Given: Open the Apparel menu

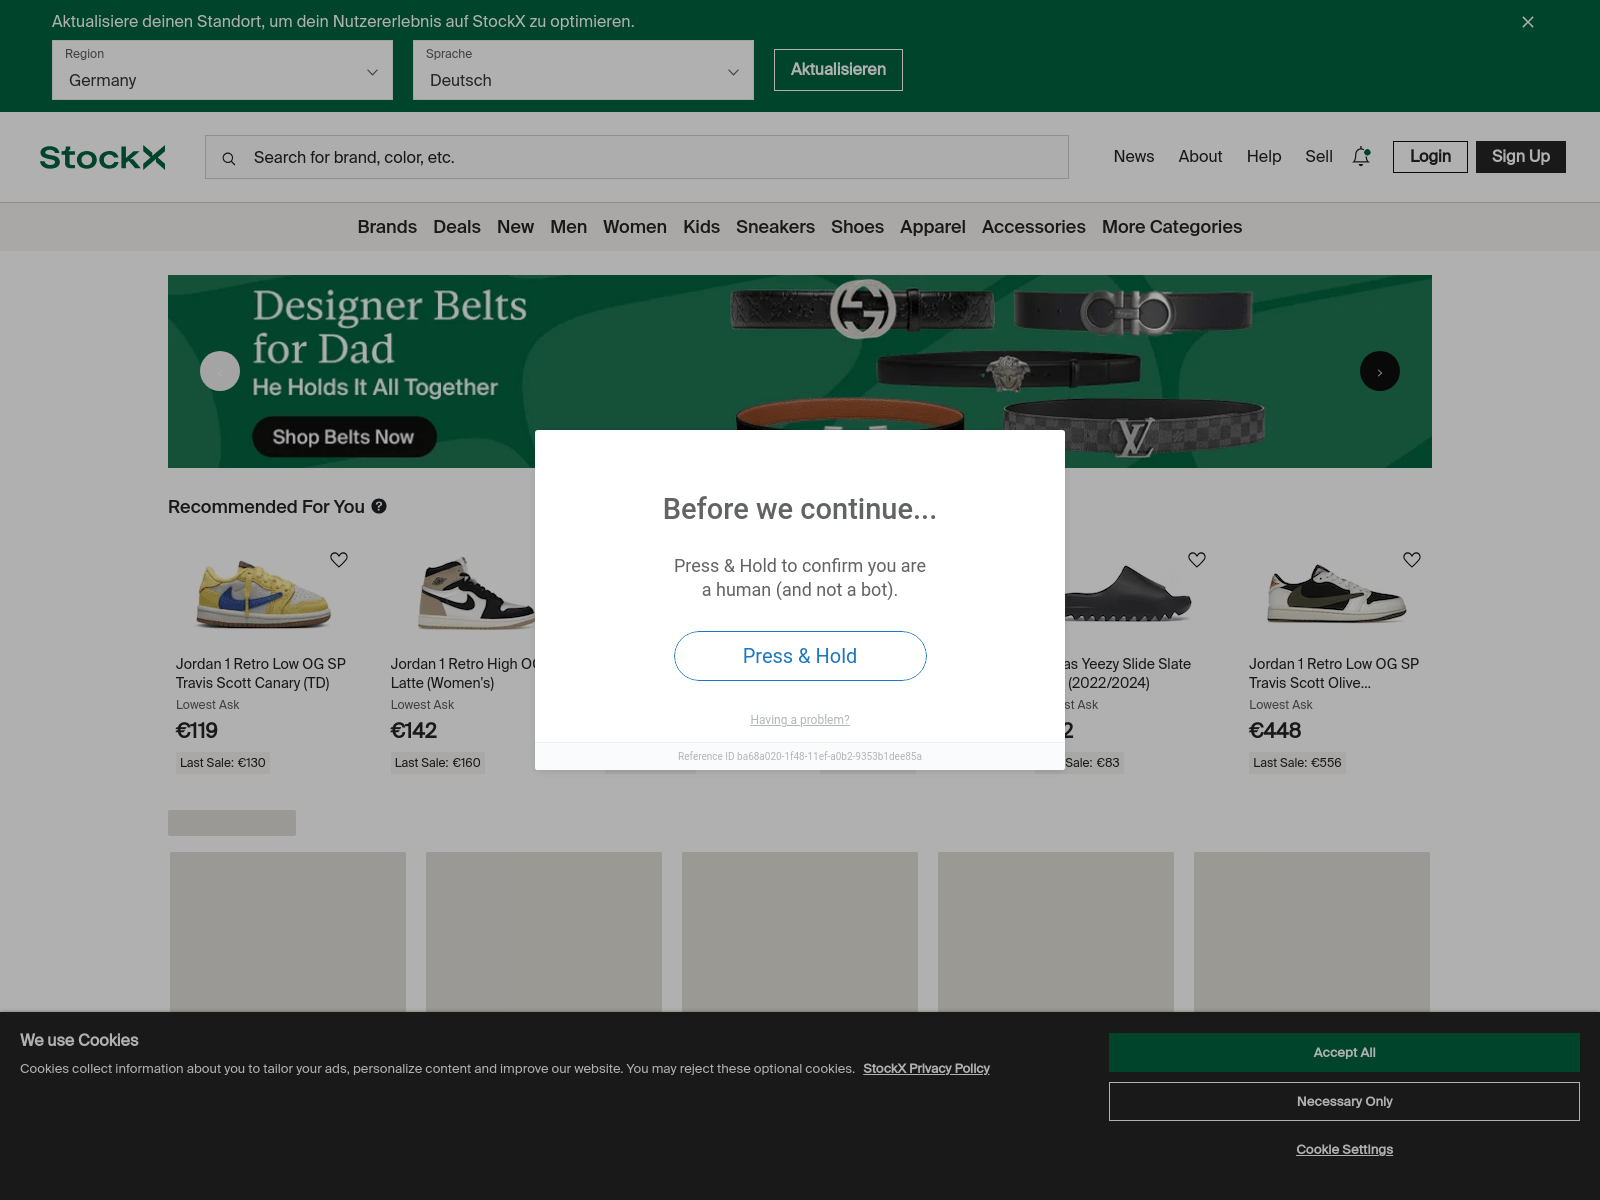Looking at the screenshot, I should coord(933,227).
